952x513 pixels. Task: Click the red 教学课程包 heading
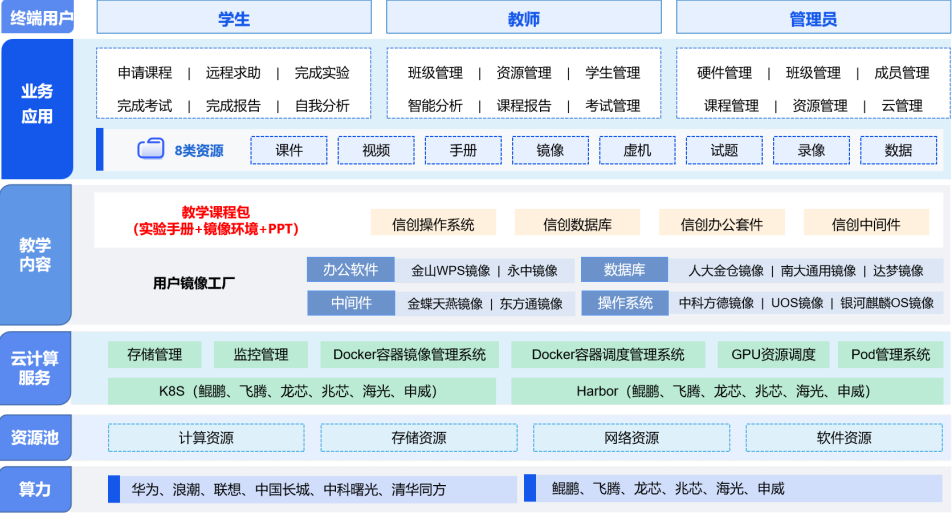click(216, 212)
